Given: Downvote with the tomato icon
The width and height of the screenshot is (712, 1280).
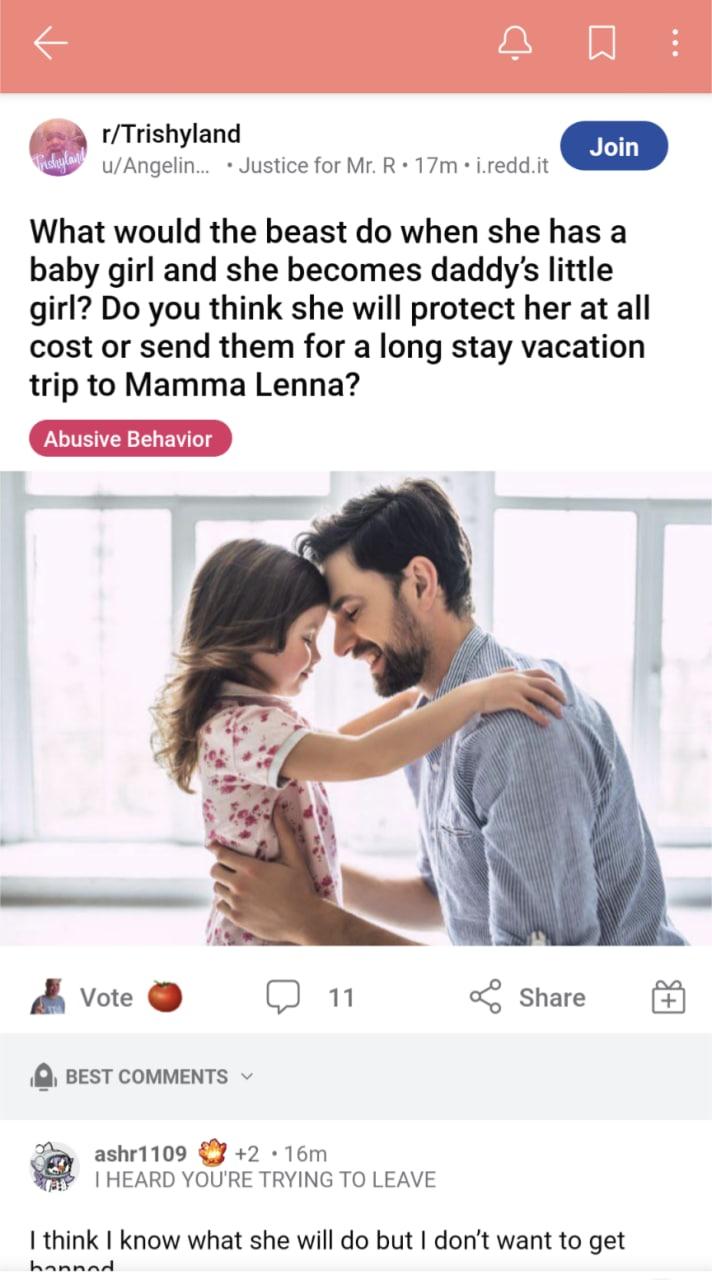Looking at the screenshot, I should pos(165,997).
